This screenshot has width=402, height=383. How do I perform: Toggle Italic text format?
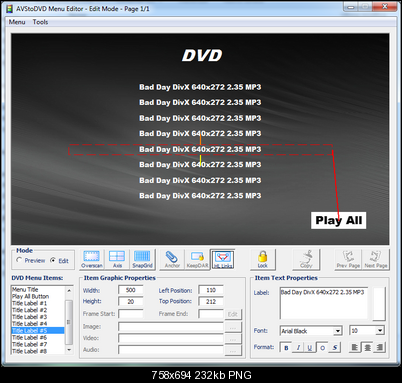click(298, 348)
